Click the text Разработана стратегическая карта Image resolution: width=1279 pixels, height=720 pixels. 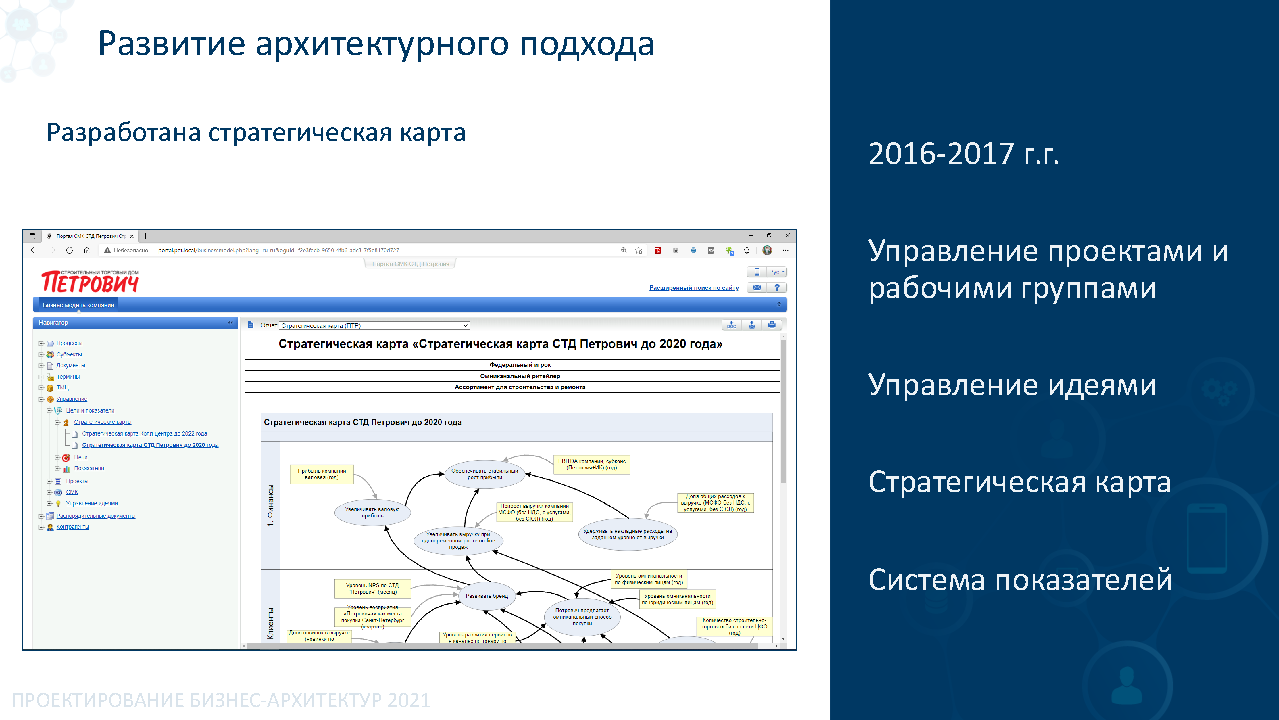[x=256, y=132]
